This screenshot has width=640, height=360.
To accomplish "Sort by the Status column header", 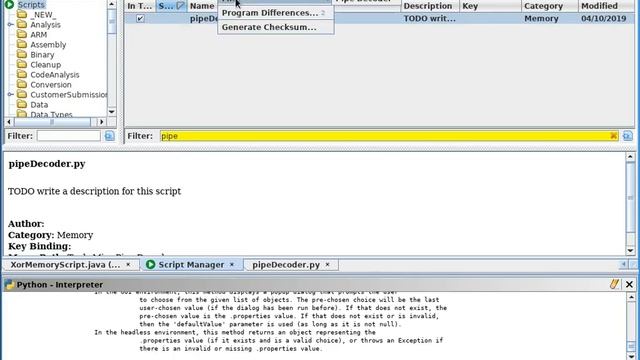I will pos(171,6).
